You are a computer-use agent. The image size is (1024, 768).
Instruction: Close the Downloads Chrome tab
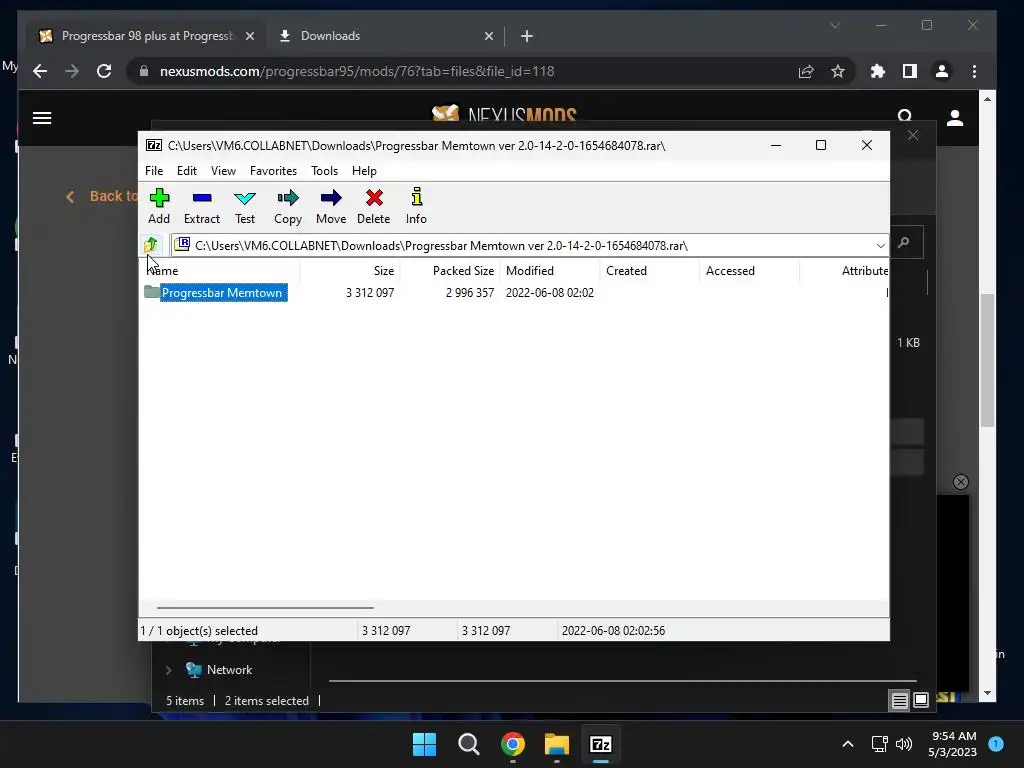pos(488,36)
